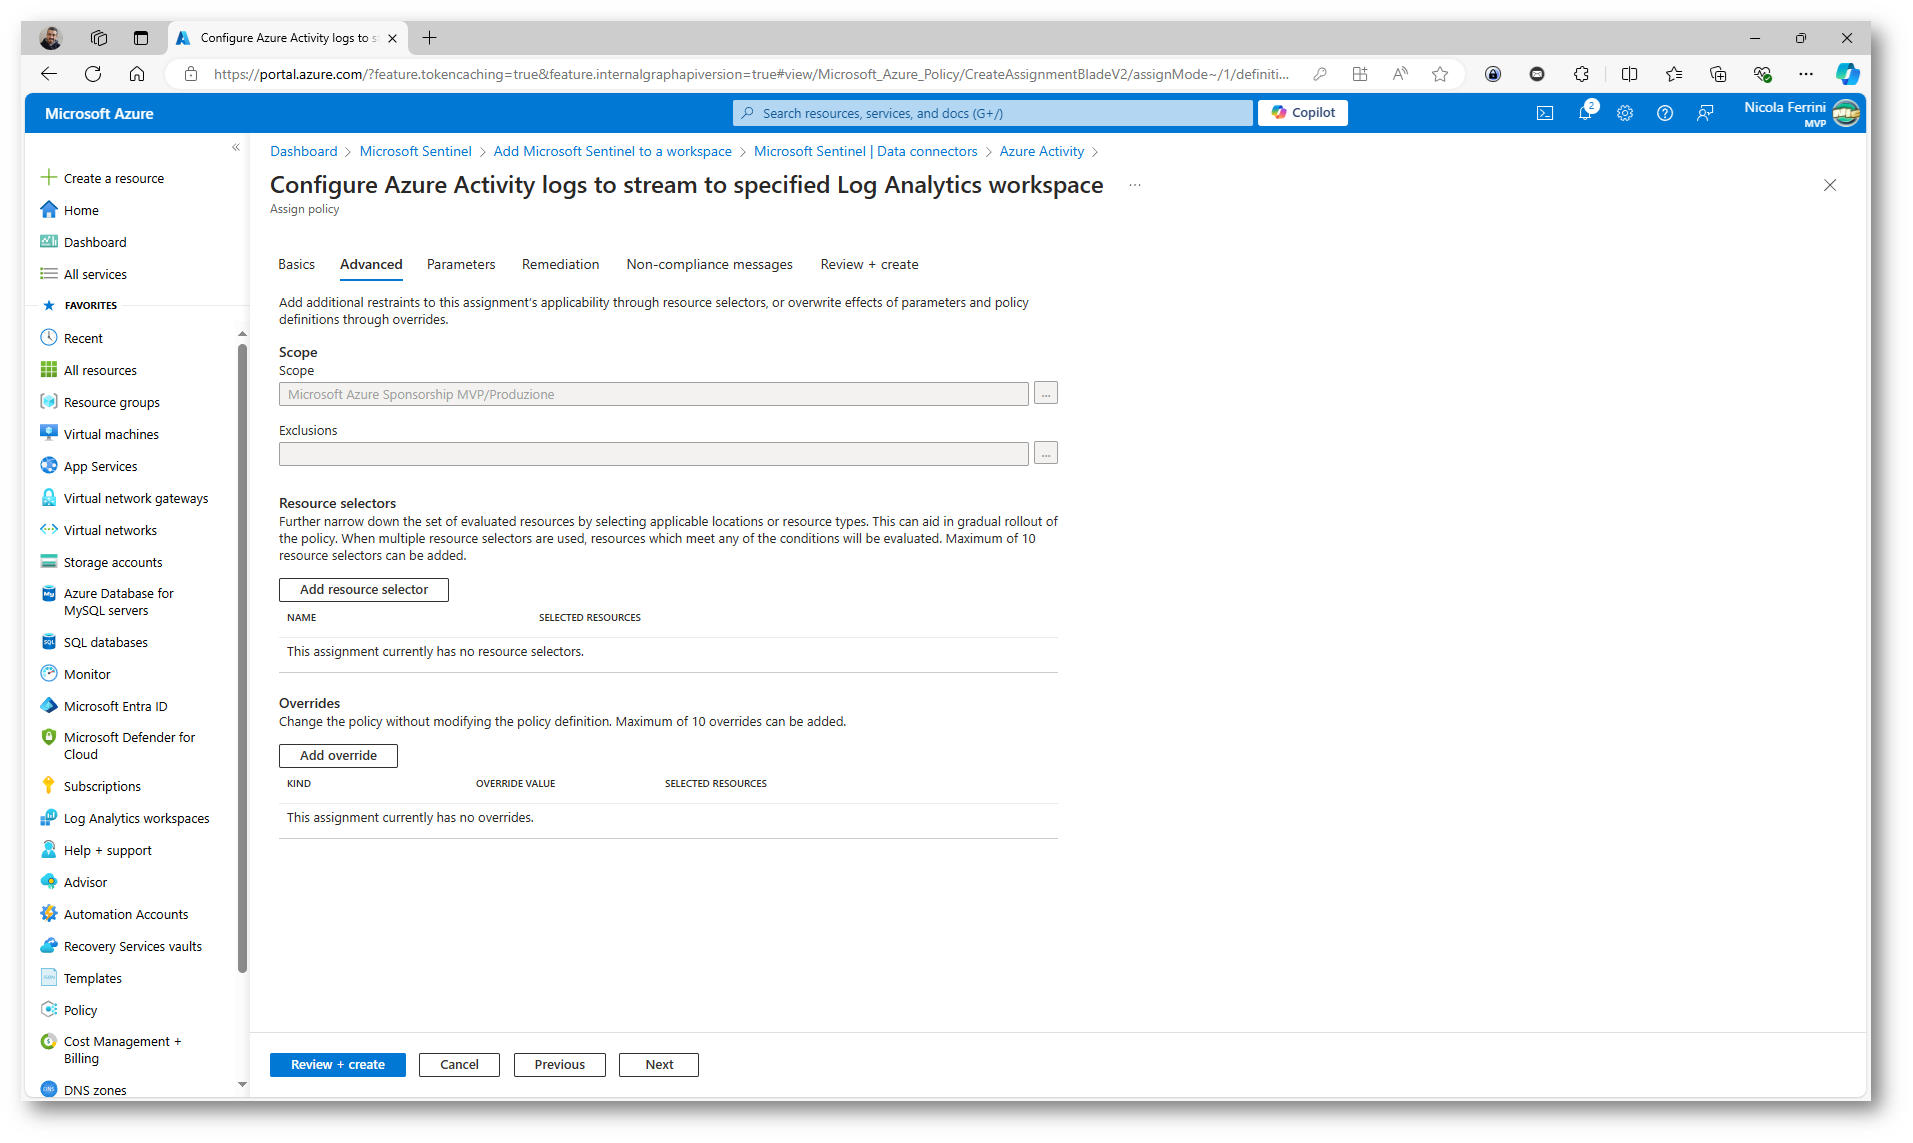Open All services list icon
The height and width of the screenshot is (1143, 1913).
tap(48, 274)
